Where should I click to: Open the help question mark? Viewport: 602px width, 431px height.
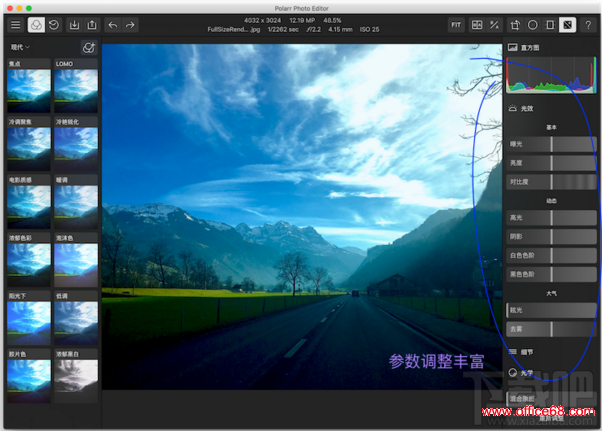(x=588, y=25)
